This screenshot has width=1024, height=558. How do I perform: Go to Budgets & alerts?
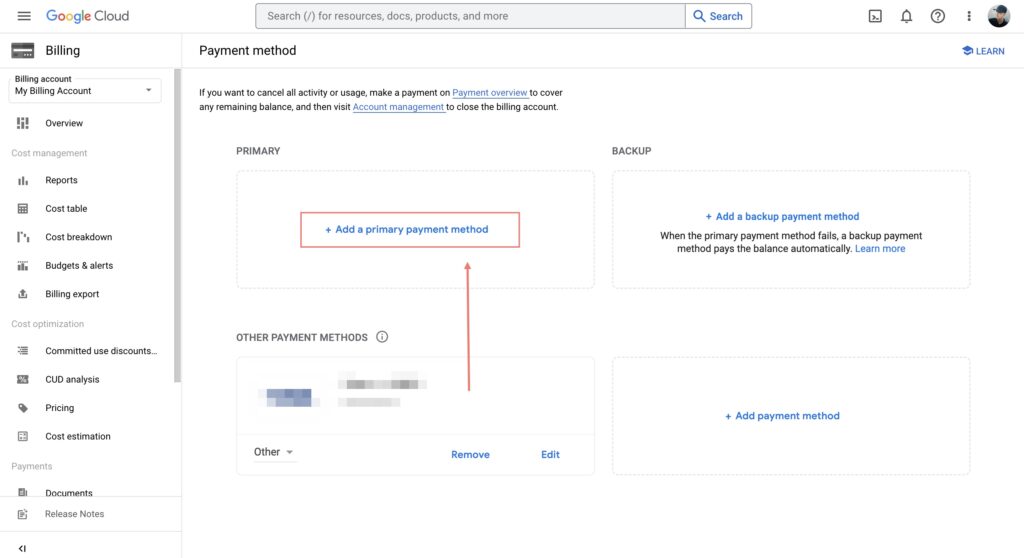(78, 266)
